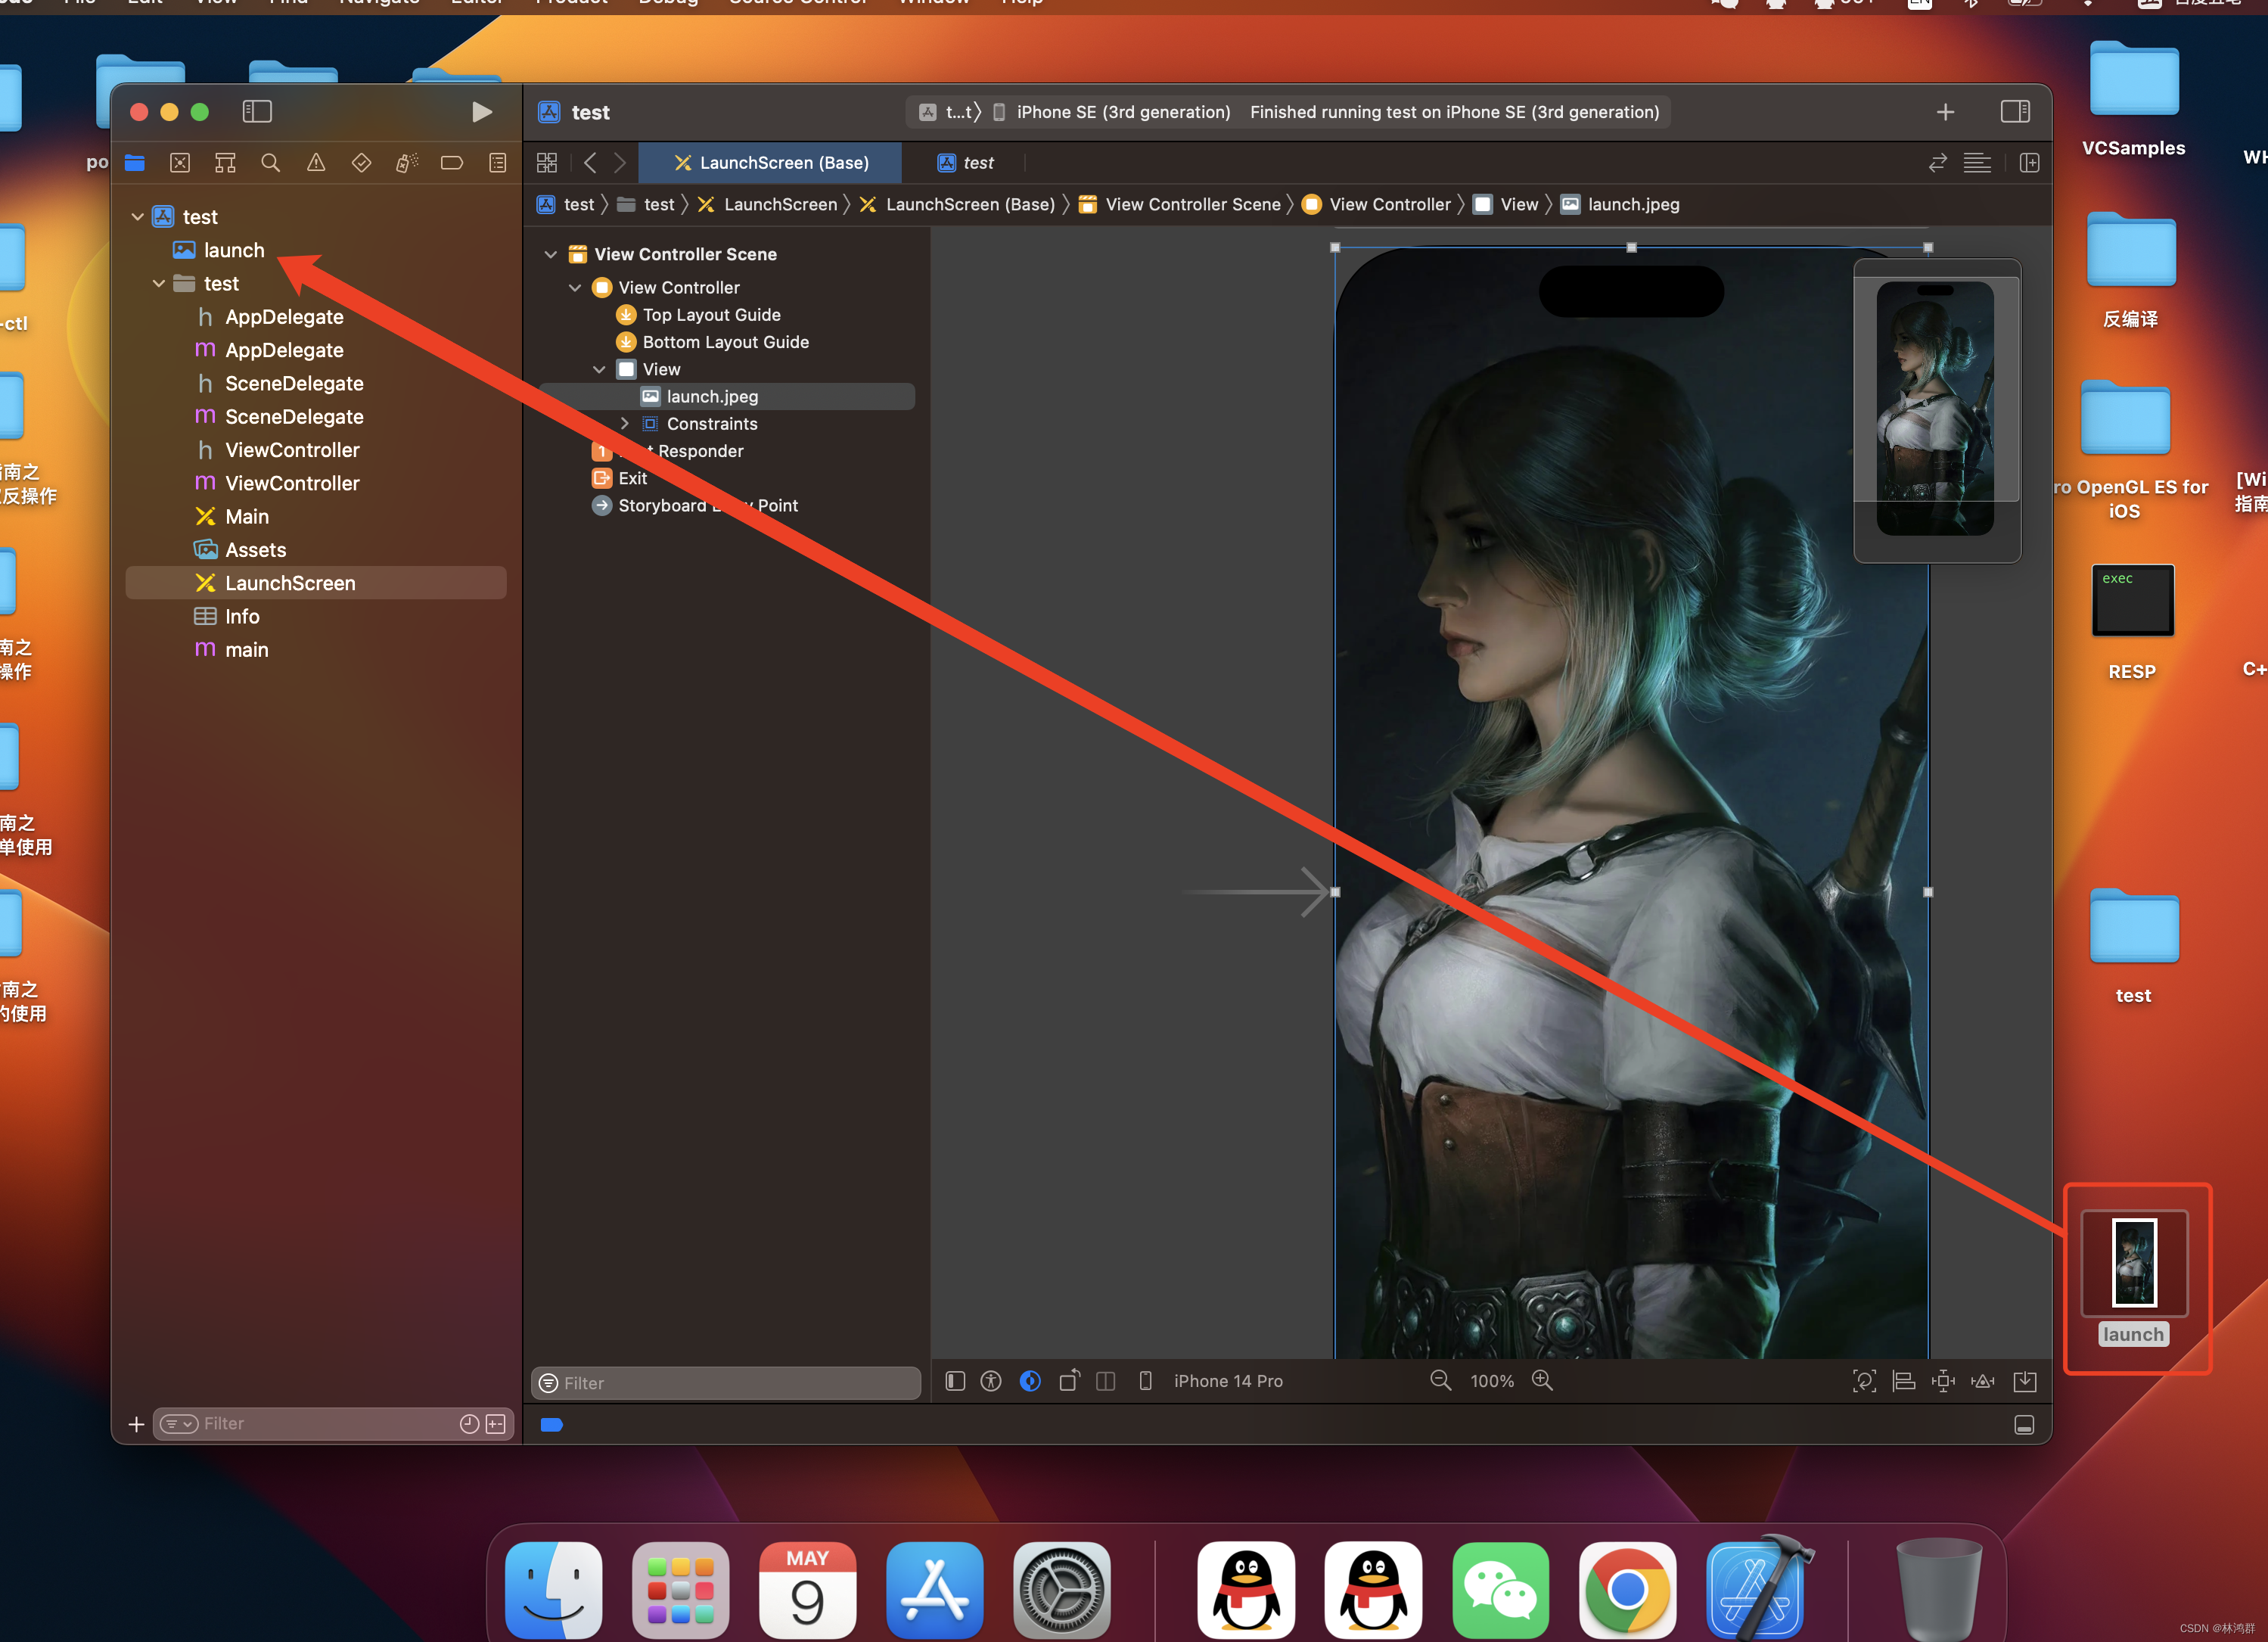The image size is (2268, 1642).
Task: Click the 100% zoom level
Action: tap(1492, 1381)
